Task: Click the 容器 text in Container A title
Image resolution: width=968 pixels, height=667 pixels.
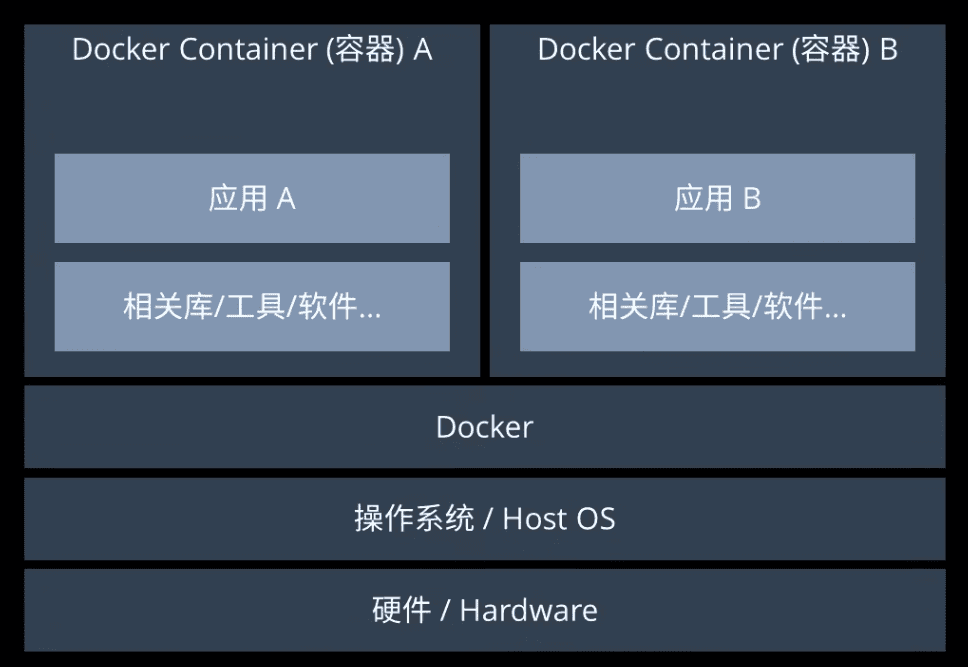Action: [365, 49]
